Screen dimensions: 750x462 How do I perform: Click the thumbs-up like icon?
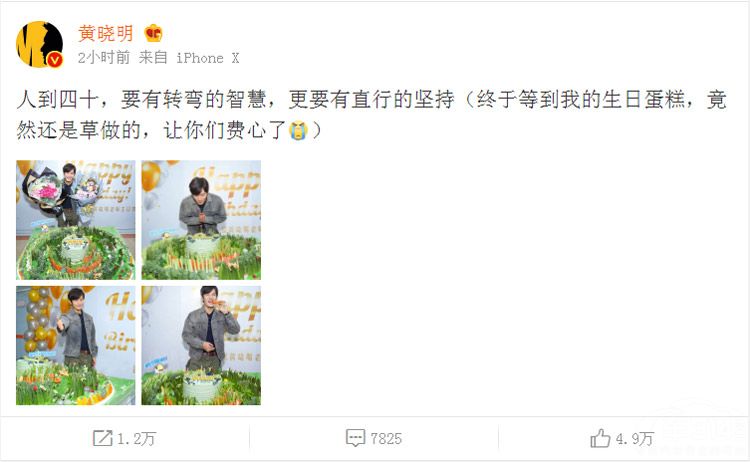(x=600, y=438)
